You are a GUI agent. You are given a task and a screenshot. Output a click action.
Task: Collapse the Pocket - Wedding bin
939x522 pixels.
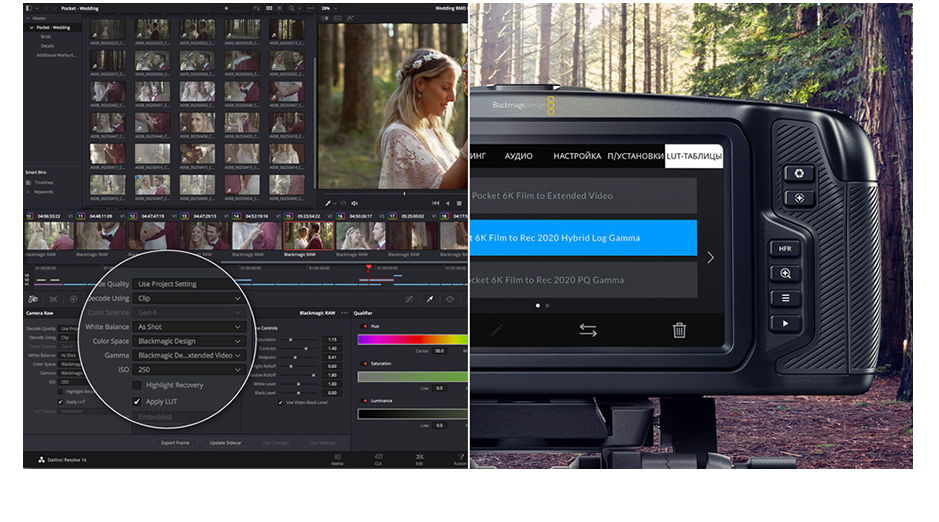[32, 28]
